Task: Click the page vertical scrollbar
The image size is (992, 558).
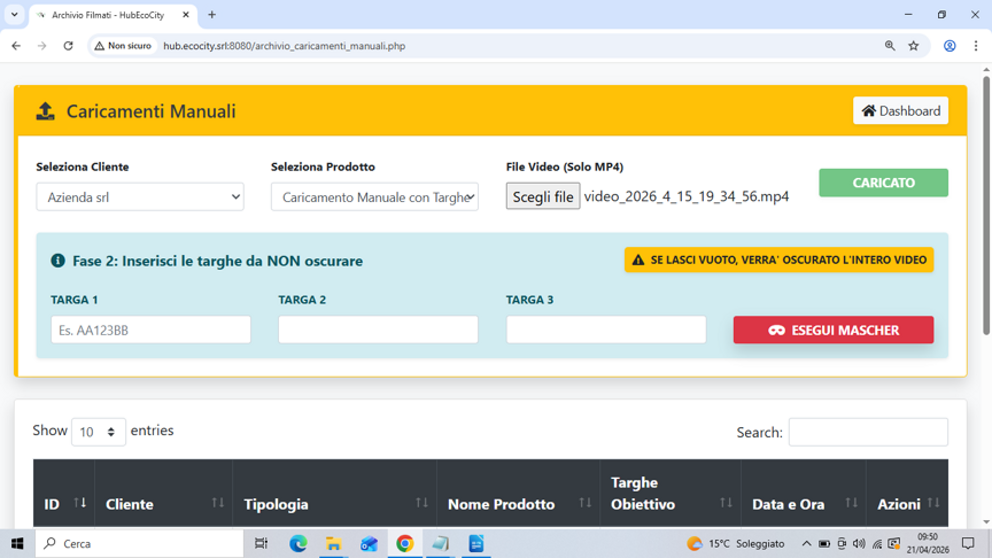Action: point(986,206)
